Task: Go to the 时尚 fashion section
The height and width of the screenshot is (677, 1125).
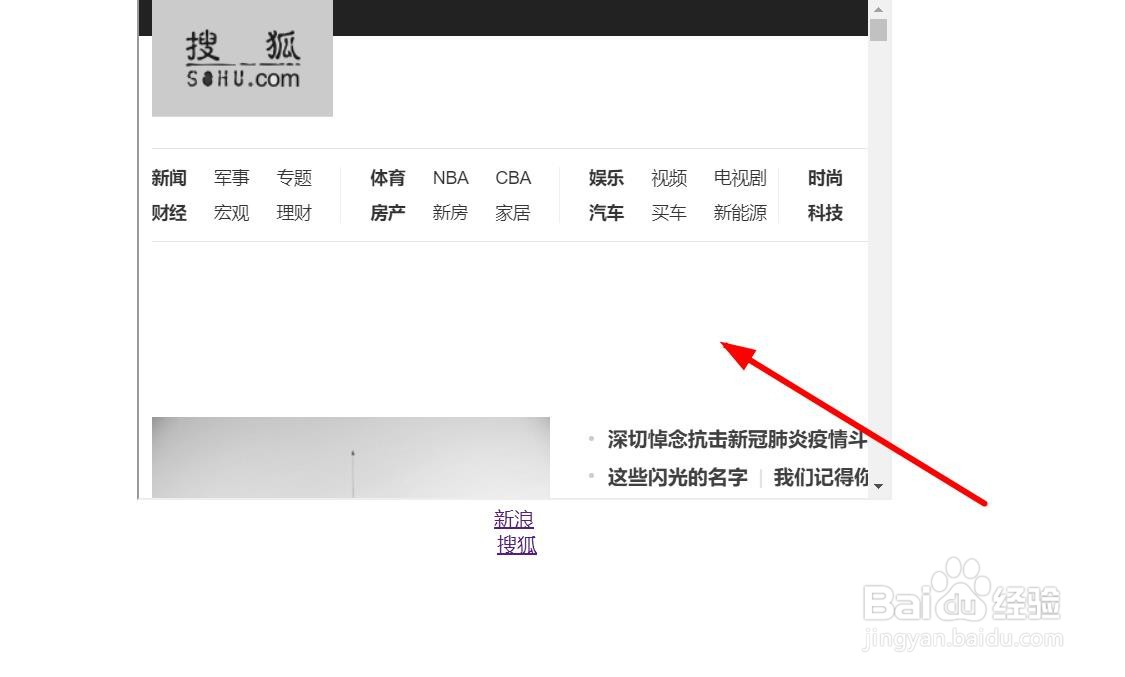Action: pyautogui.click(x=825, y=178)
